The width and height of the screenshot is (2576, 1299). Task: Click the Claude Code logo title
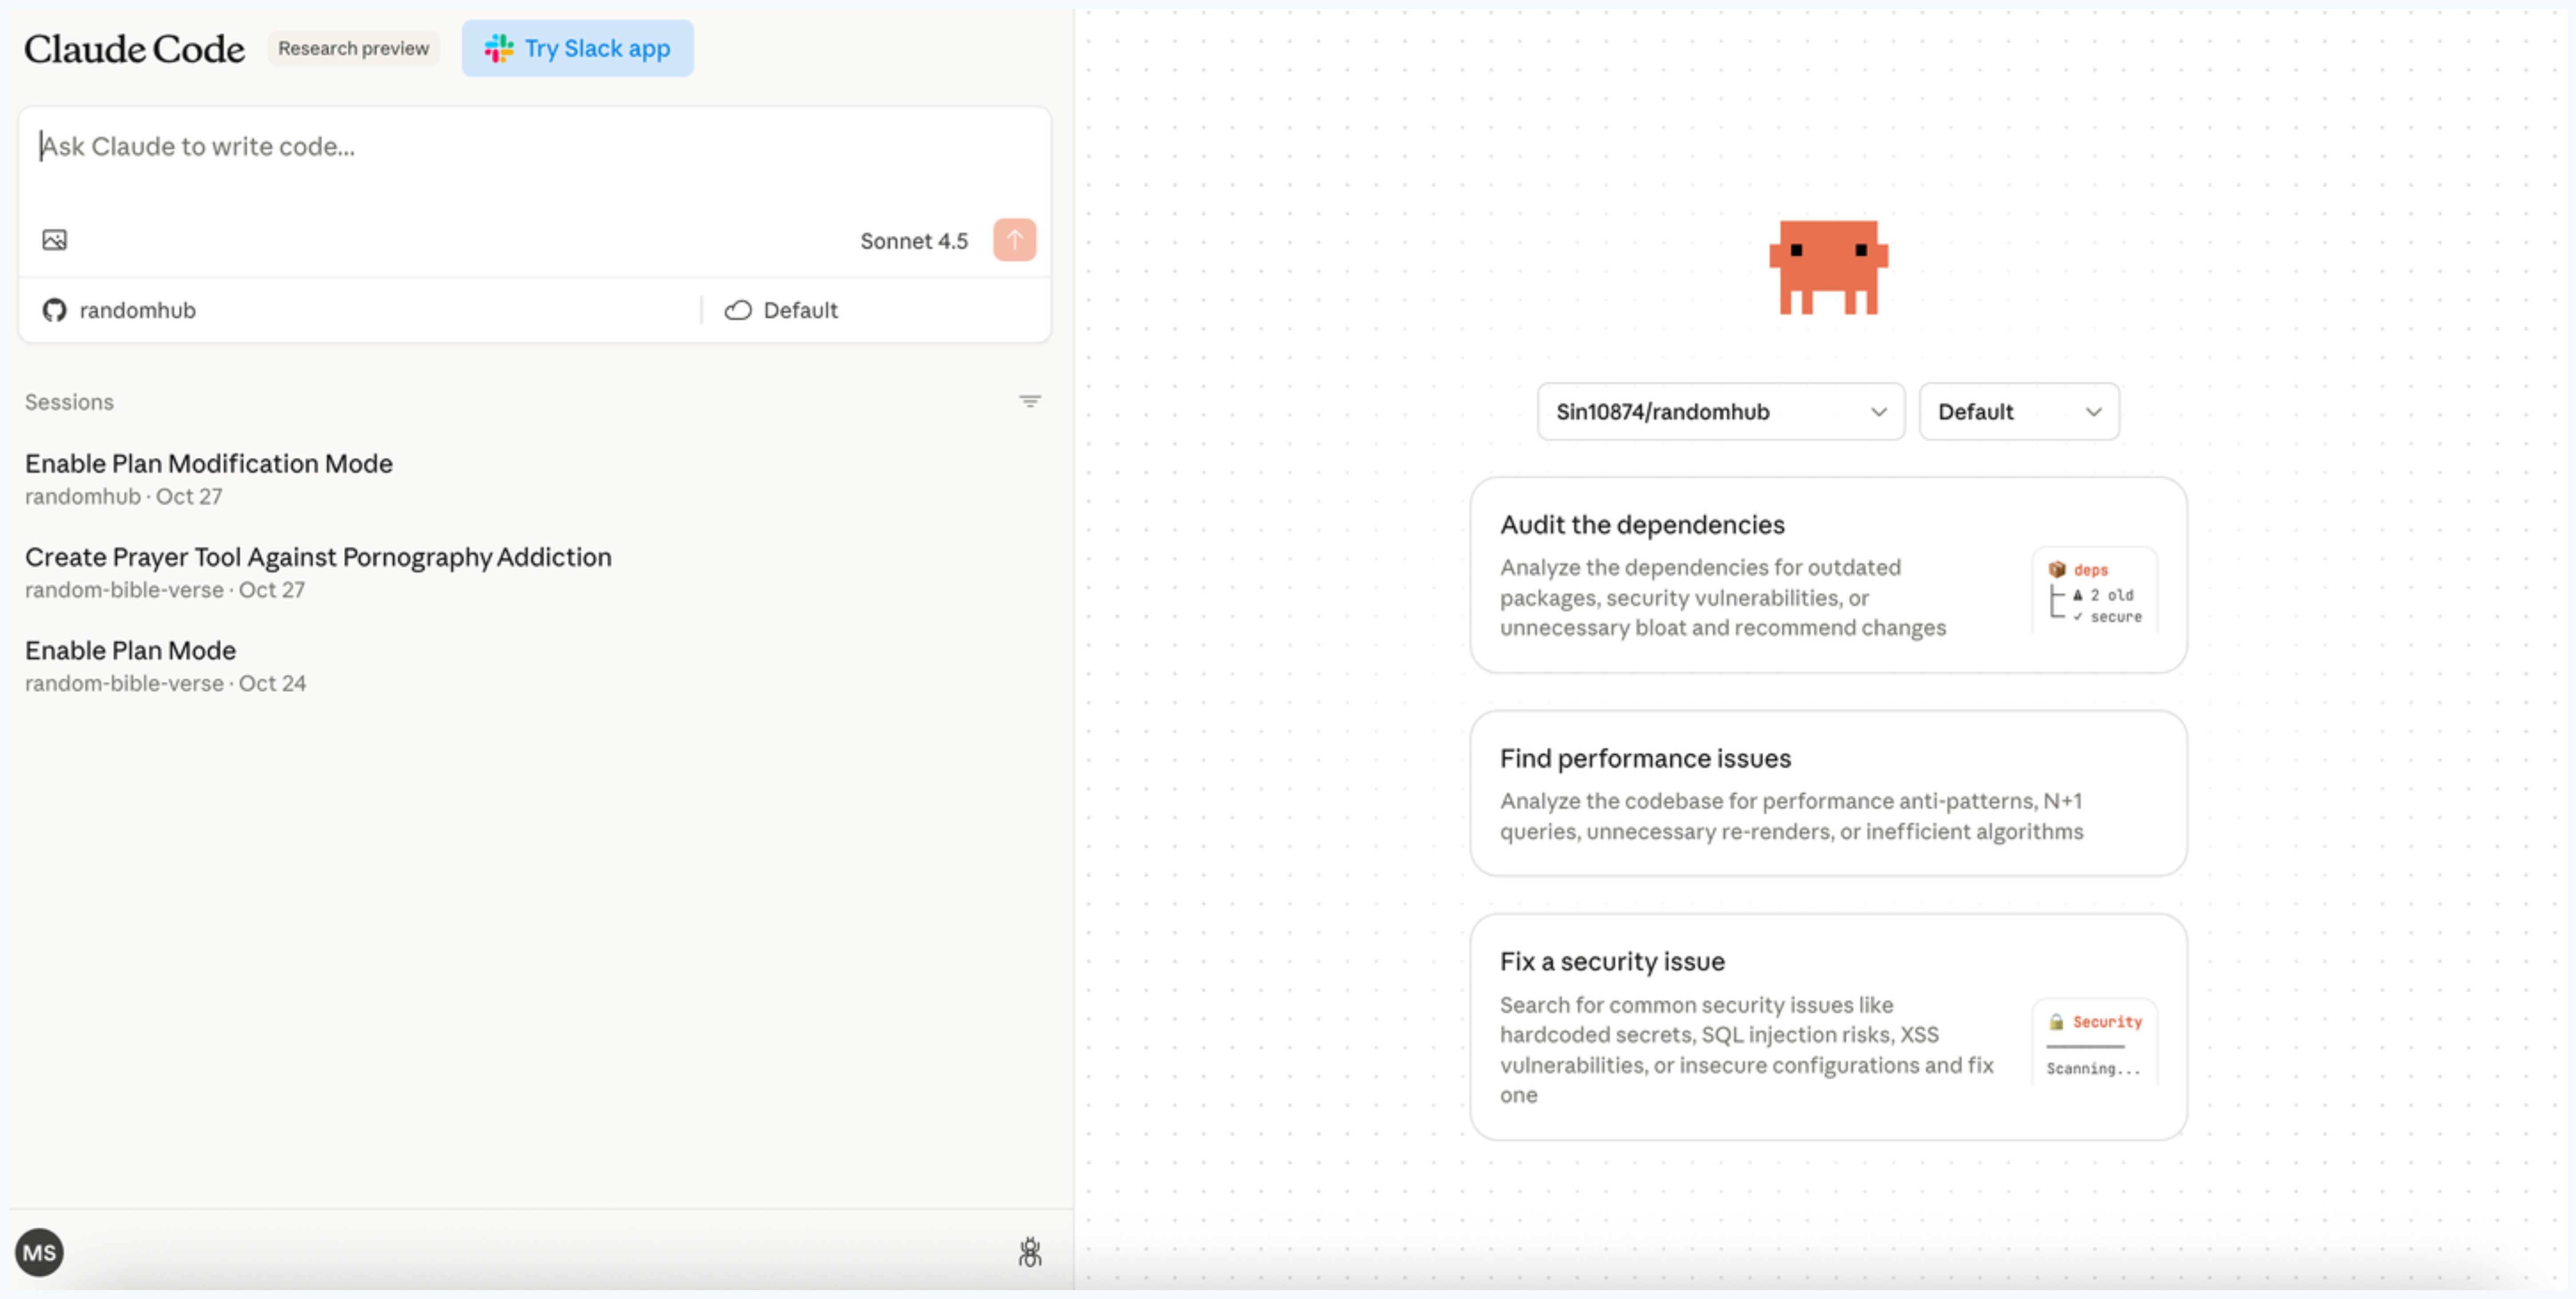tap(134, 48)
